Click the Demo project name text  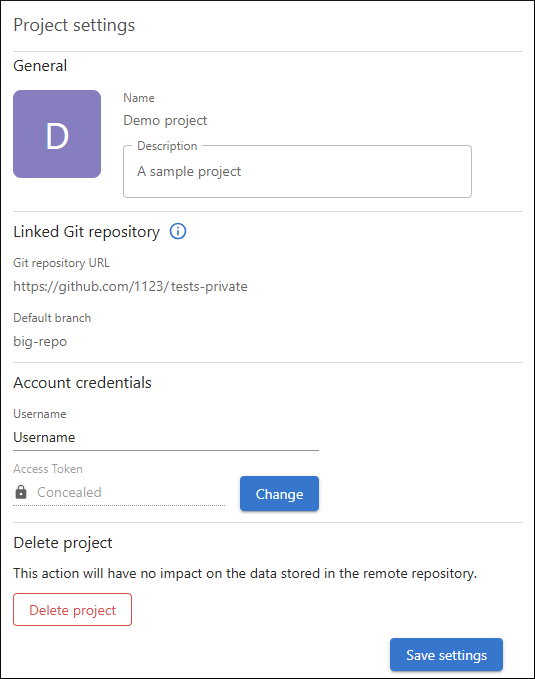tap(165, 120)
